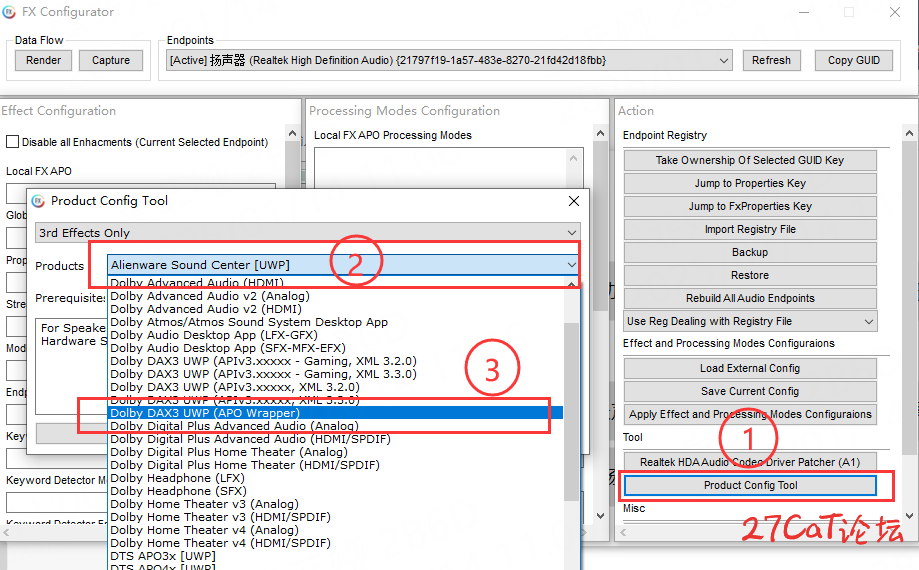
Task: Click the Product Config Tool window icon
Action: [38, 201]
